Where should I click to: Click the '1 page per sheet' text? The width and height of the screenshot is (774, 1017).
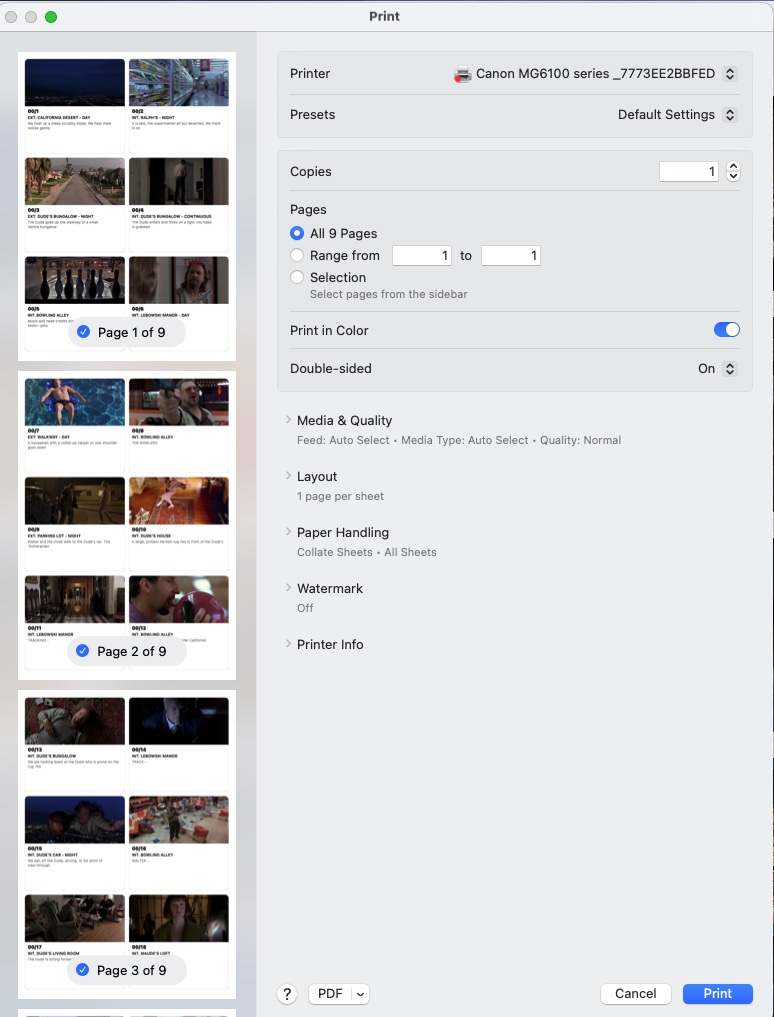point(340,496)
